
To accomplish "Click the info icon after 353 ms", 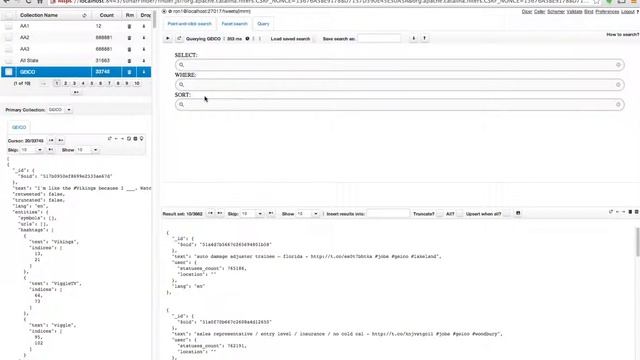I will coord(247,39).
